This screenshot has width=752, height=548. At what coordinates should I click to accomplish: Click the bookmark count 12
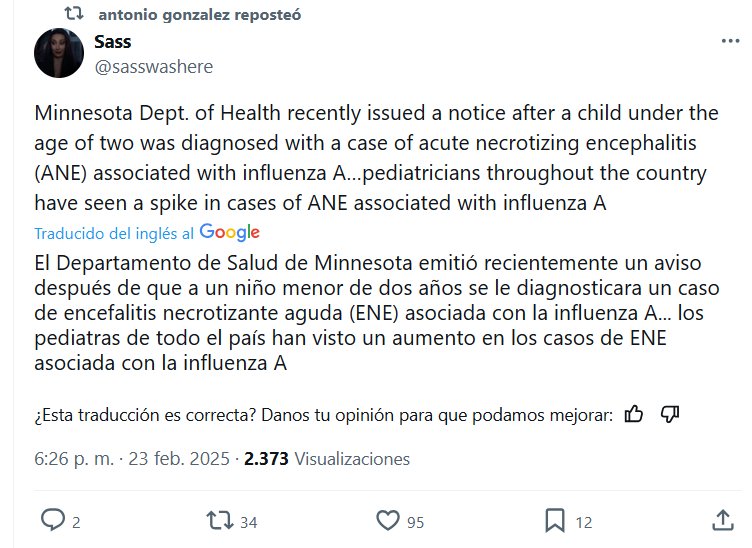pyautogui.click(x=585, y=521)
